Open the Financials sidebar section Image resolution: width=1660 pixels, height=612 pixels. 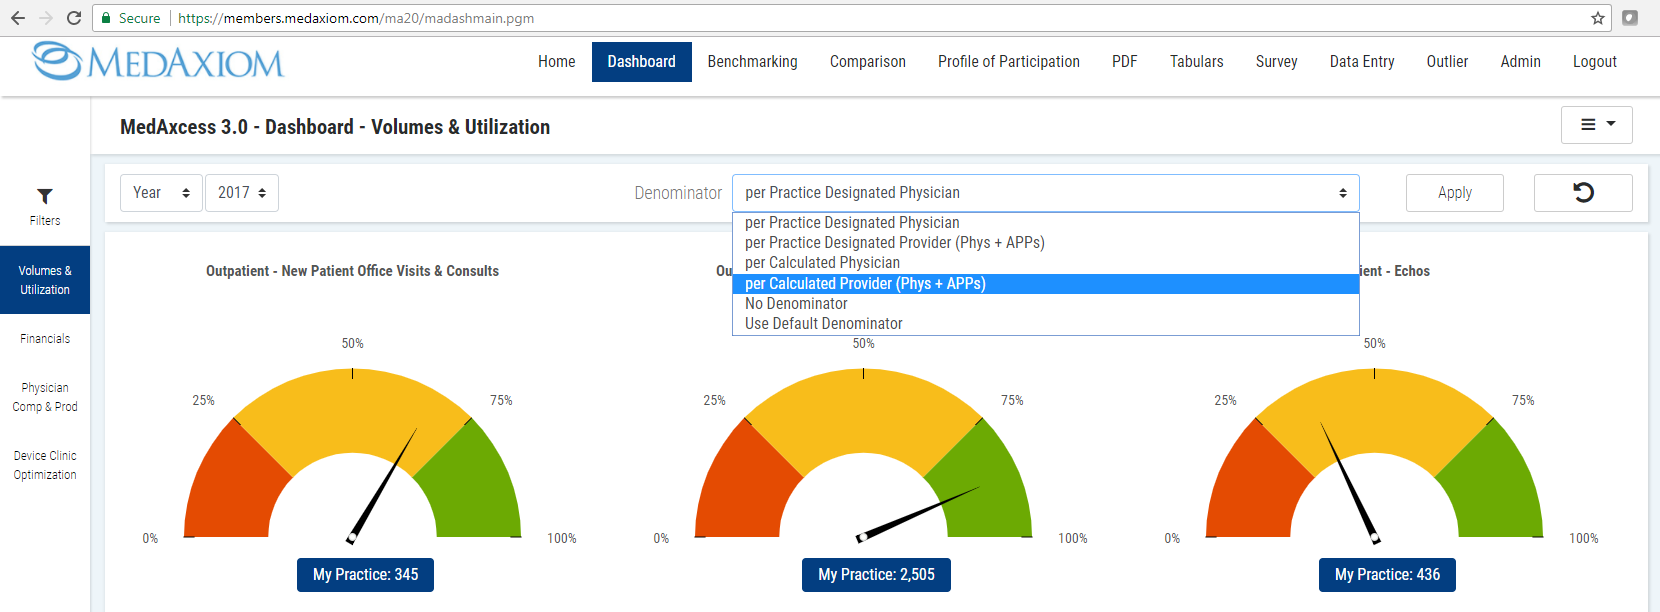coord(45,339)
